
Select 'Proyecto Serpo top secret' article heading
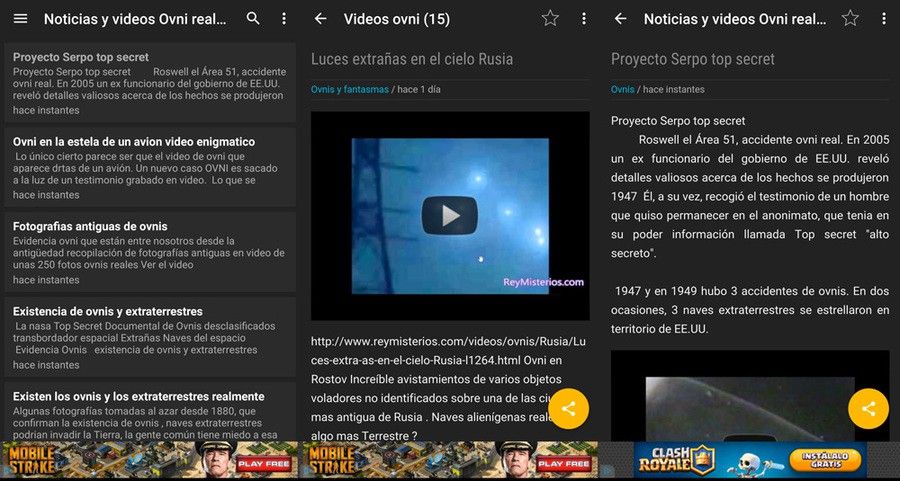(x=693, y=59)
